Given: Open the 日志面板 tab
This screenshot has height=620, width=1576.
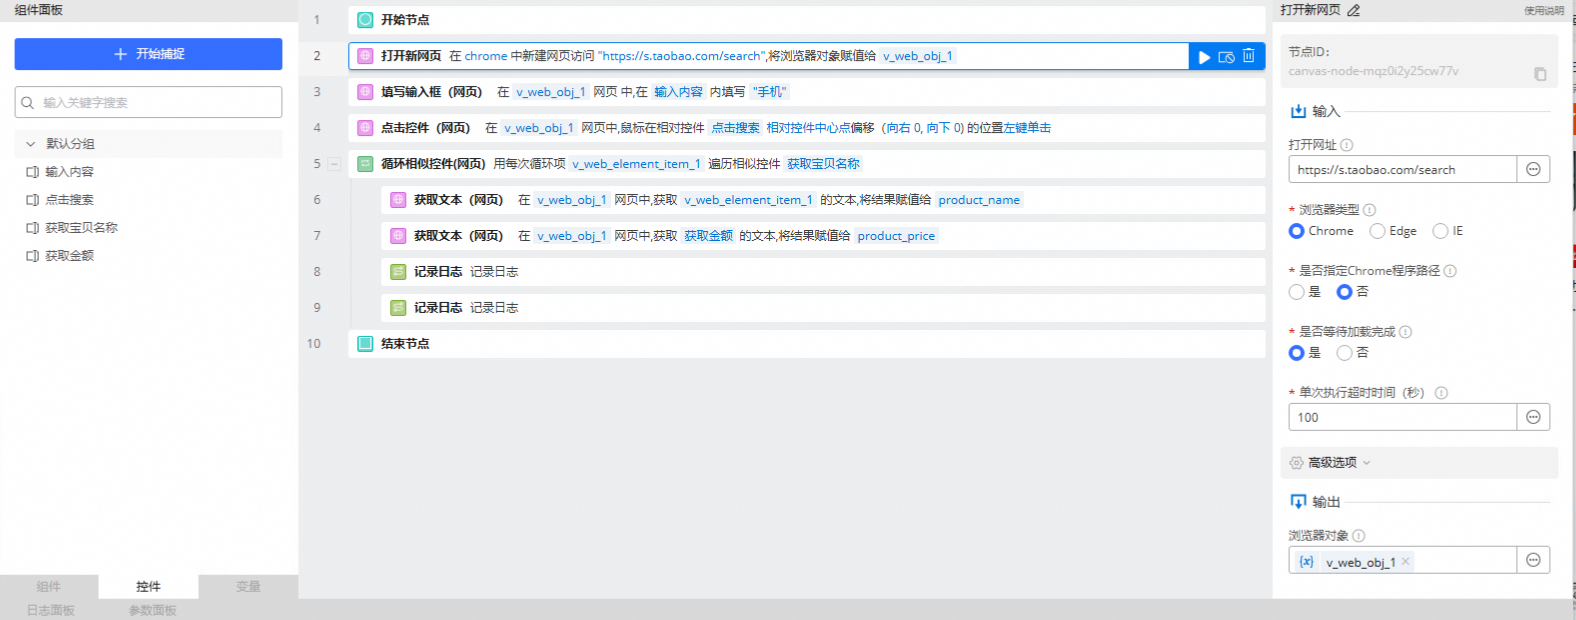Looking at the screenshot, I should pyautogui.click(x=51, y=610).
